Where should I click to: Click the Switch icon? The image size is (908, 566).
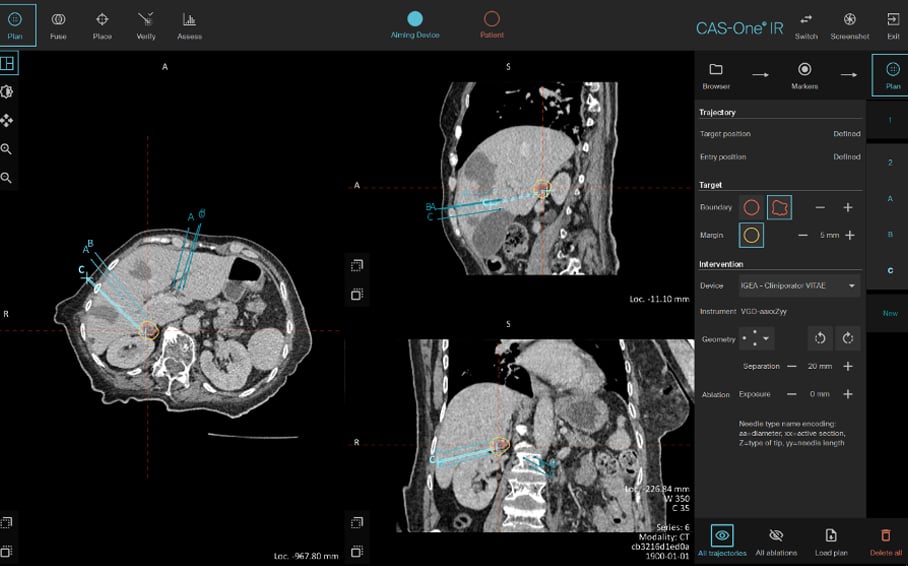coord(806,25)
